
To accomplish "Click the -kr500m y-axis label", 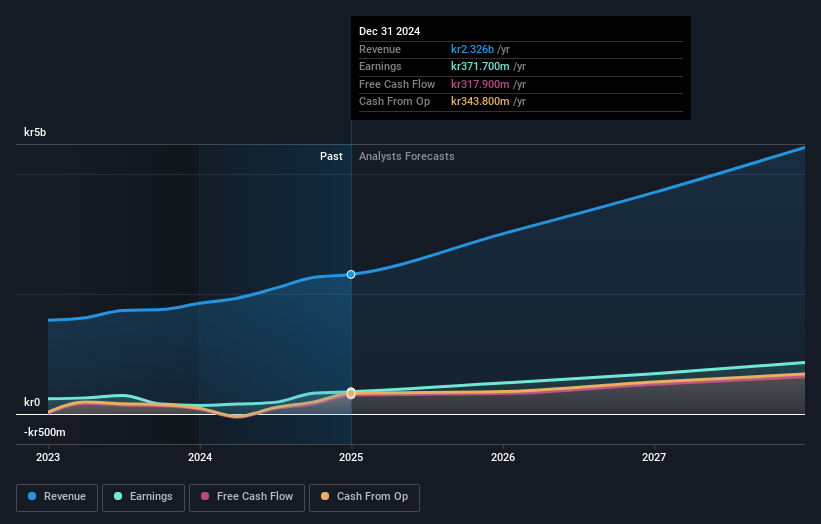I will (45, 432).
